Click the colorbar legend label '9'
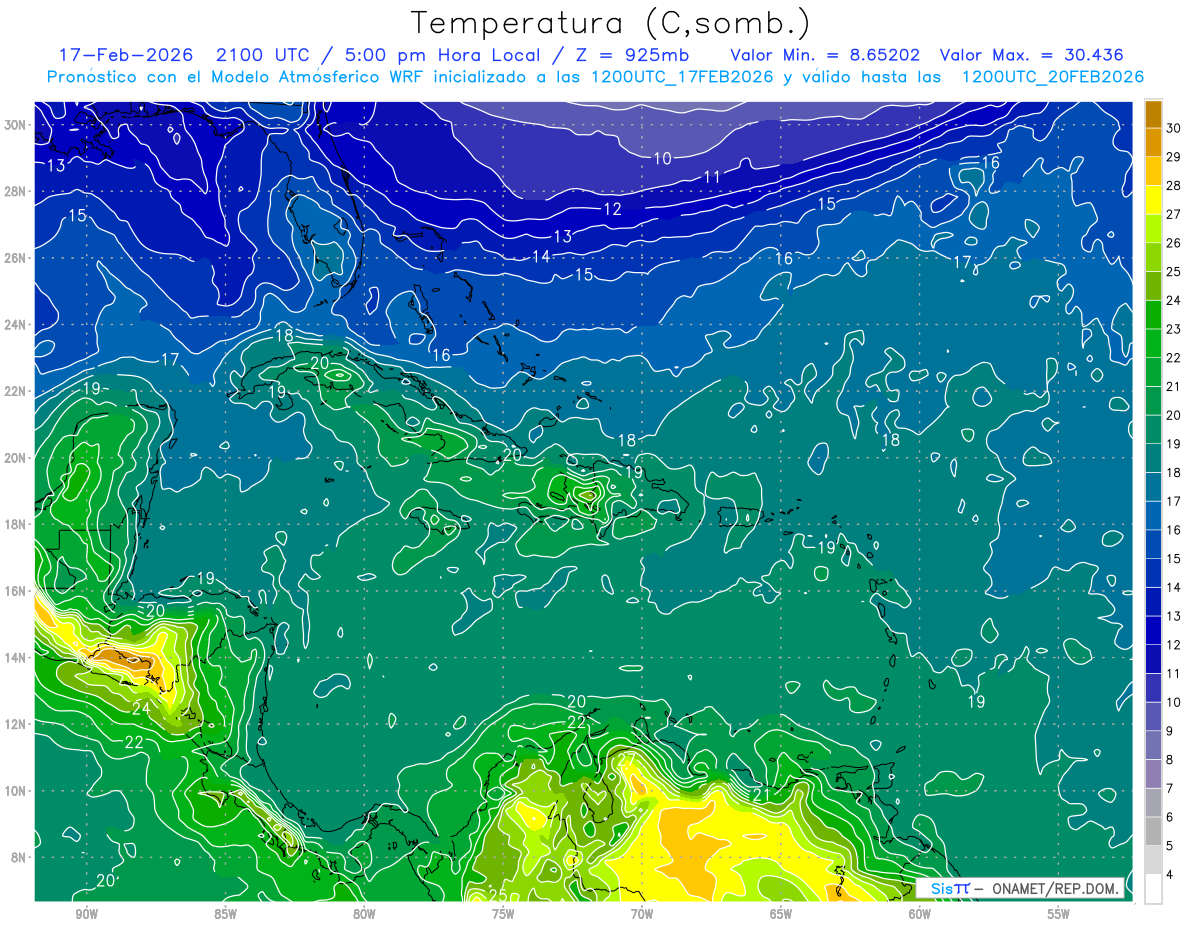The height and width of the screenshot is (927, 1200). tap(1171, 731)
